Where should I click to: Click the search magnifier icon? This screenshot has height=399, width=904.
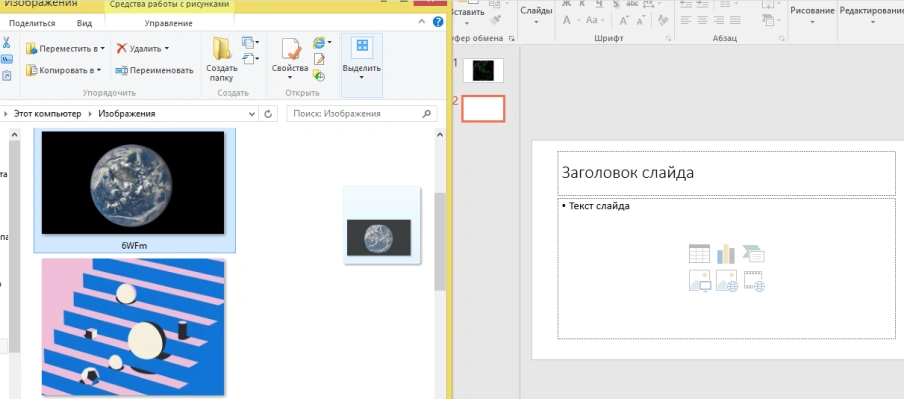[427, 114]
